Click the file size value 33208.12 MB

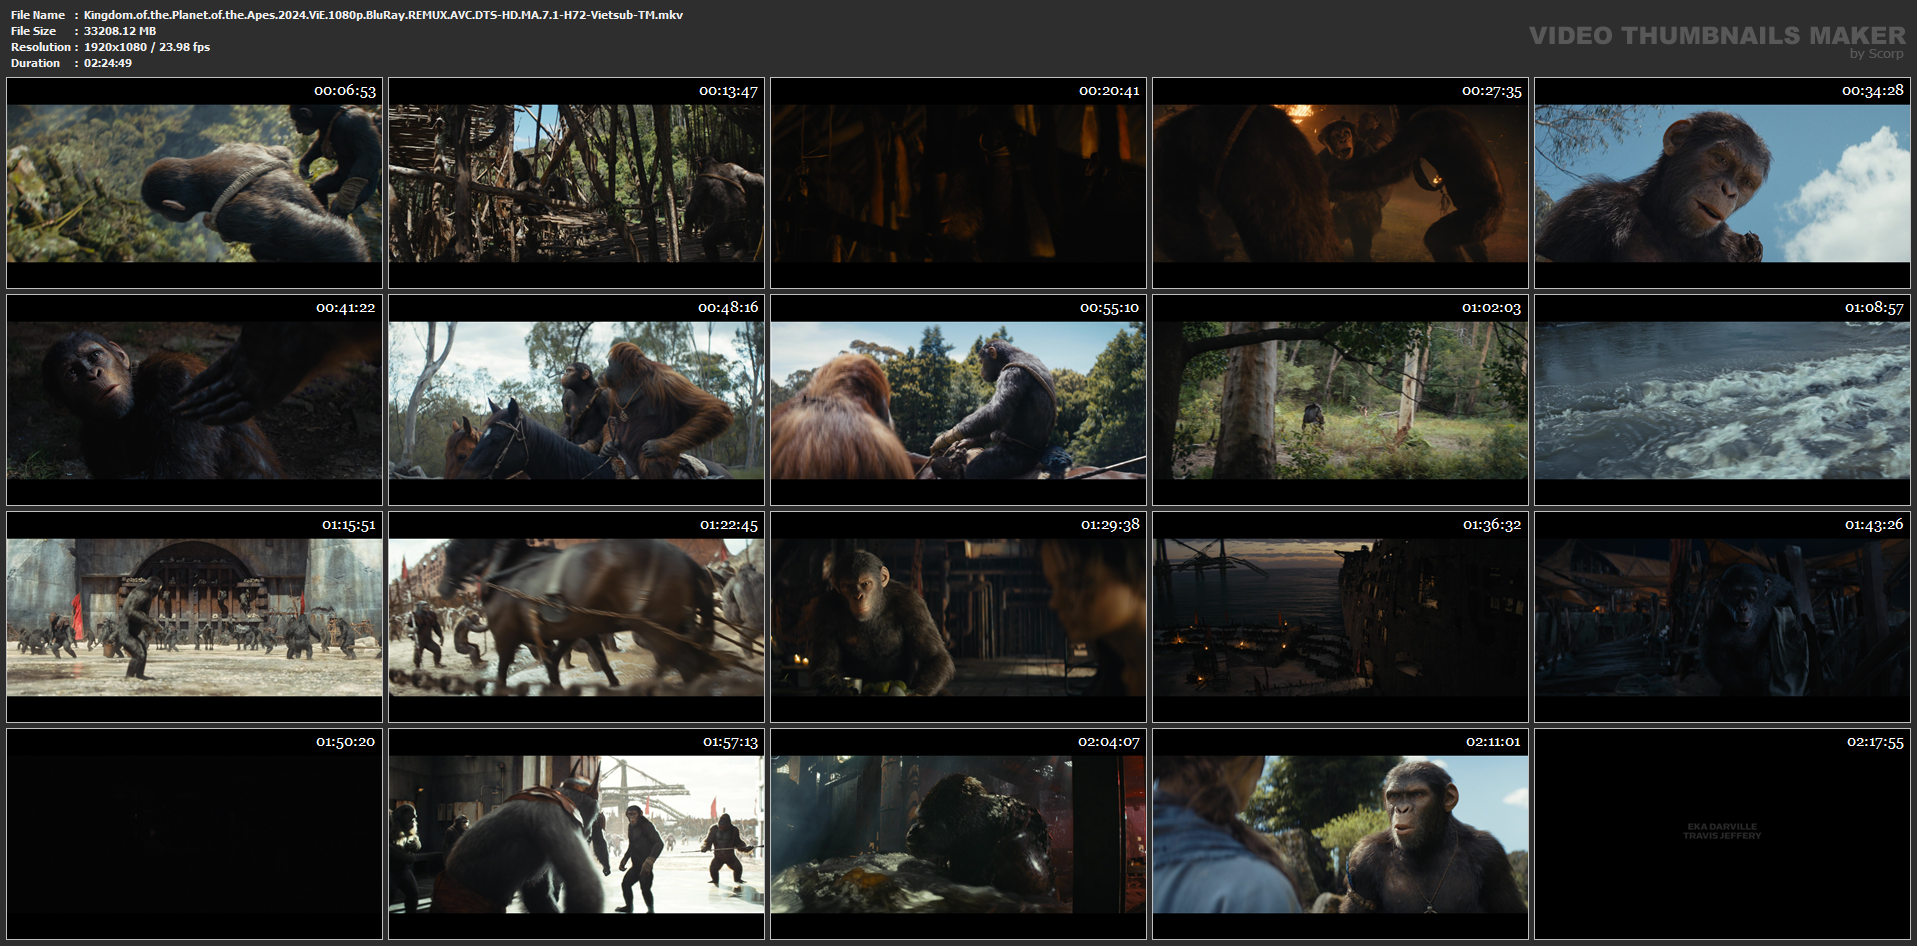(120, 31)
